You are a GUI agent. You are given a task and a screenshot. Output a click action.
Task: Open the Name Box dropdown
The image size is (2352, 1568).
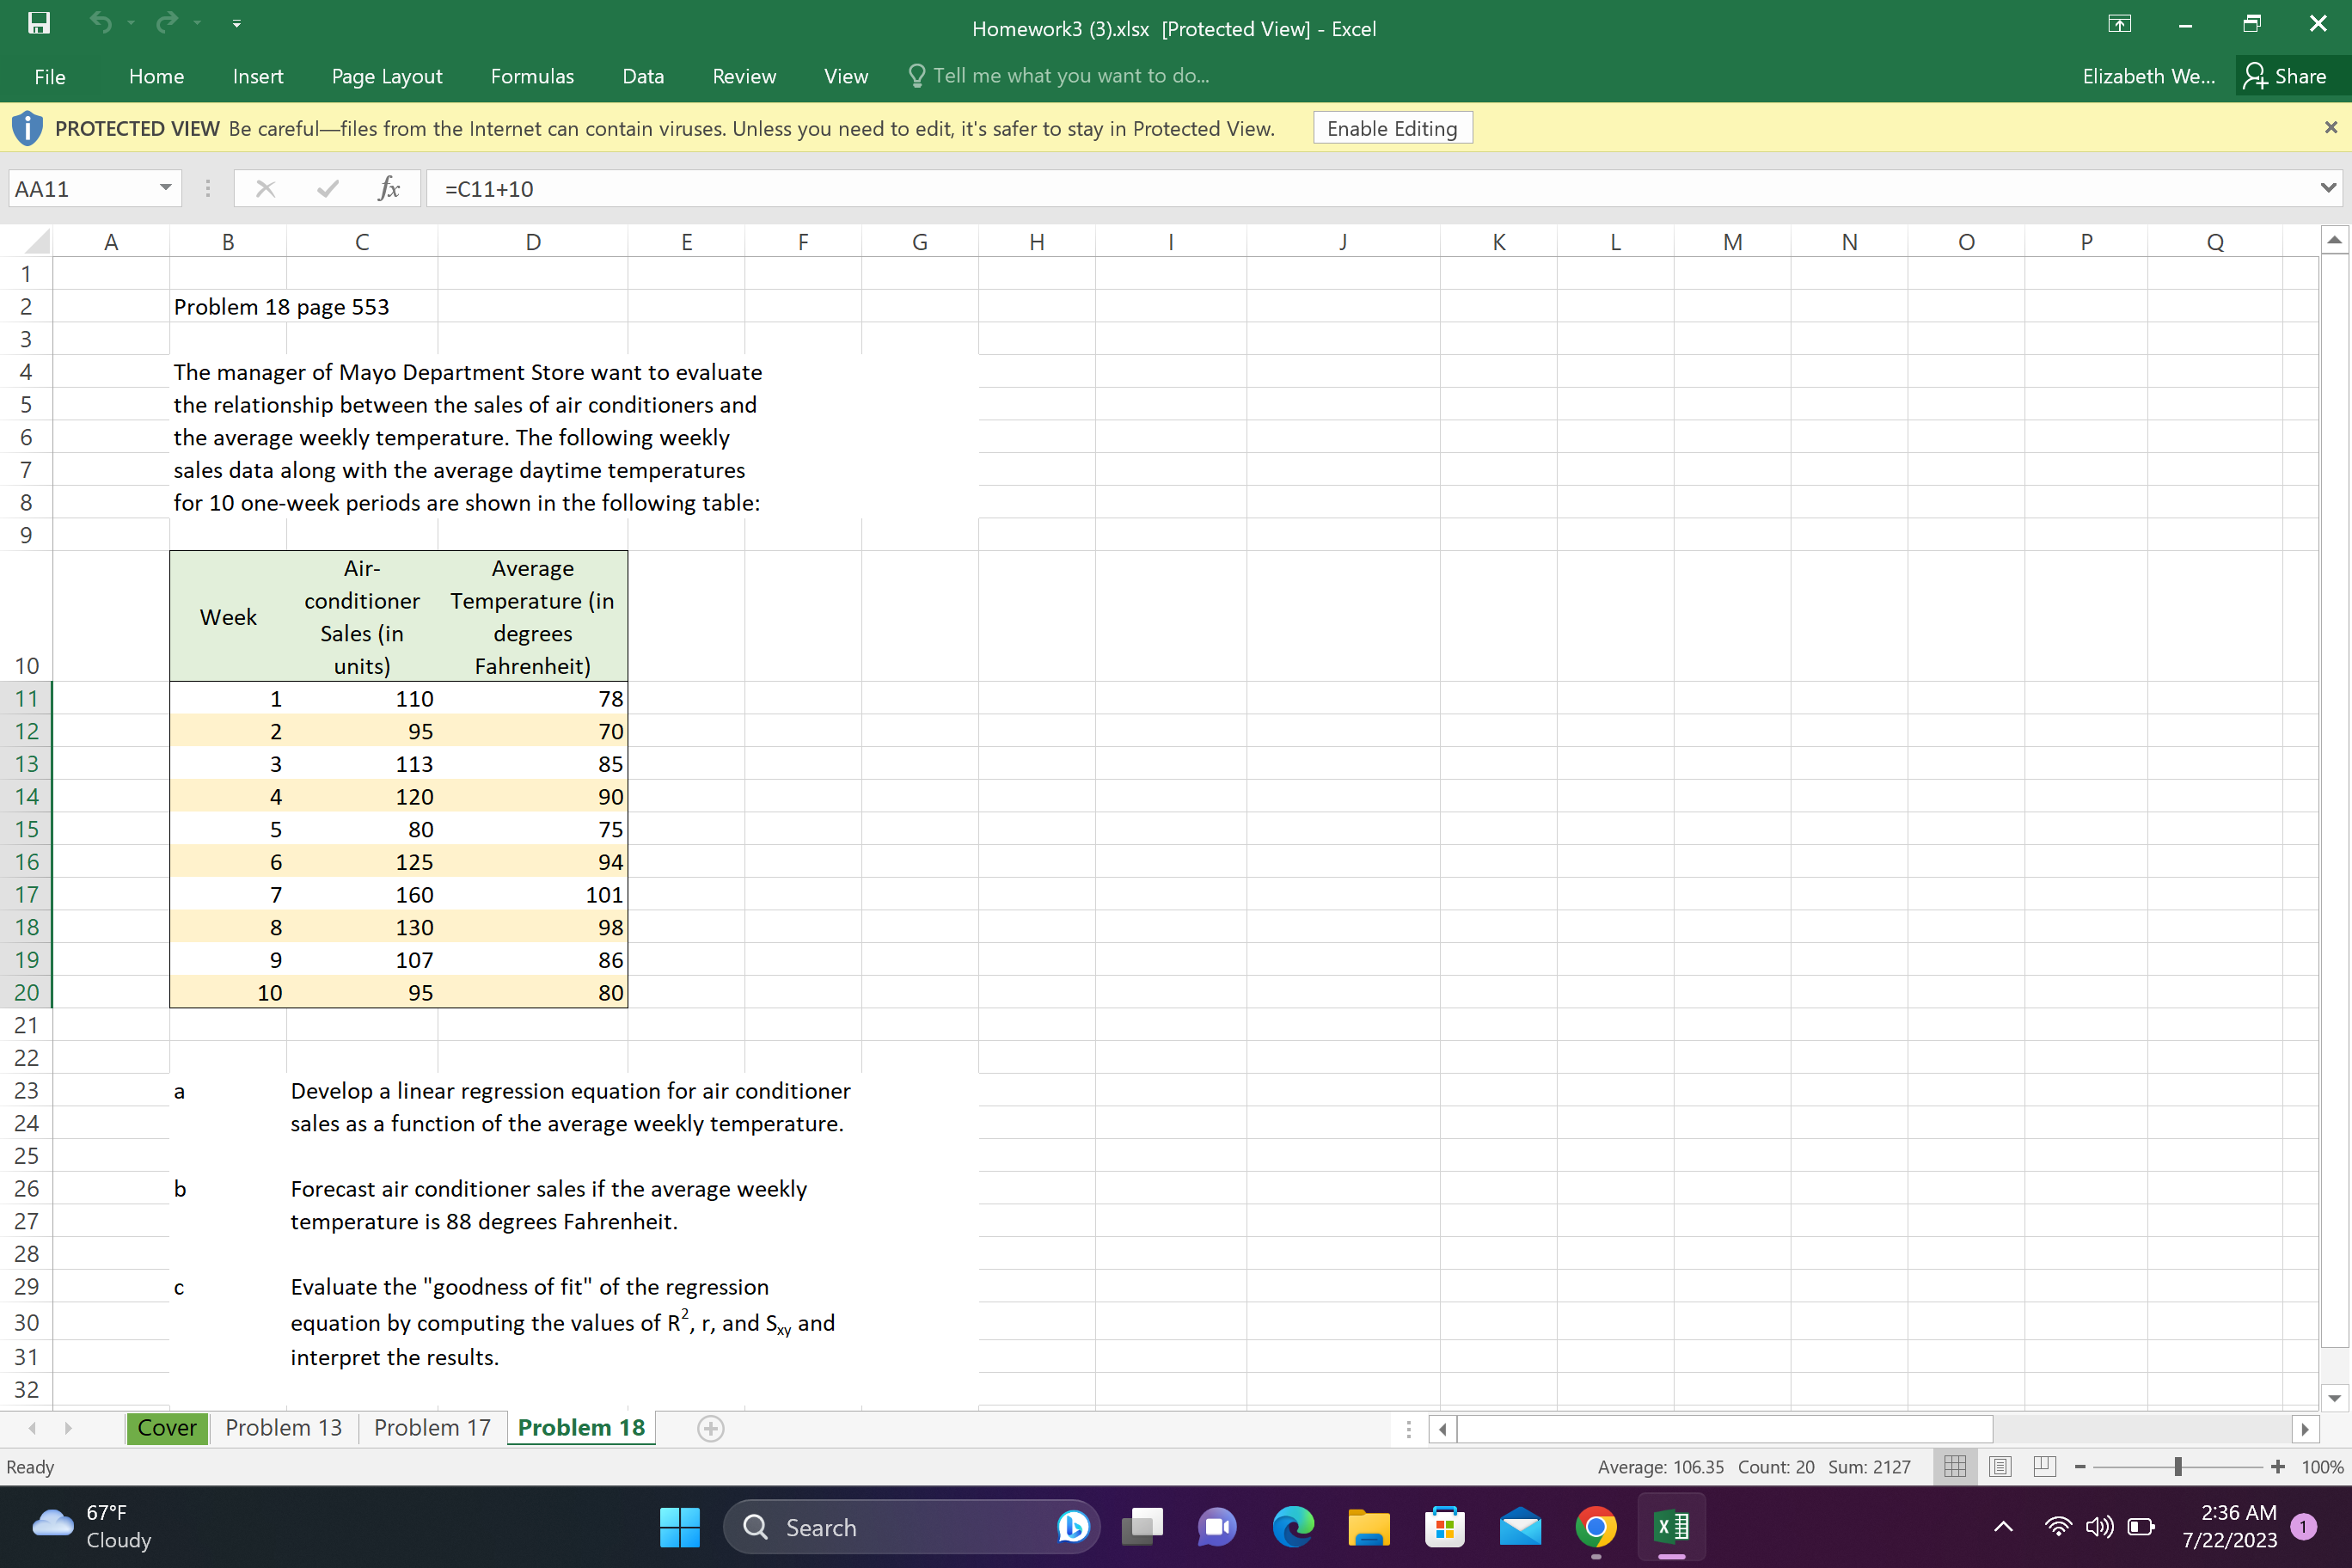[x=165, y=188]
